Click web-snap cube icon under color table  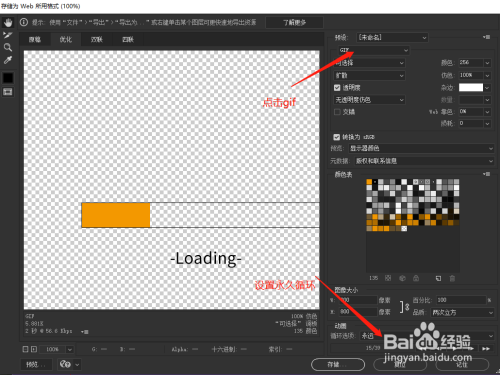click(402, 278)
